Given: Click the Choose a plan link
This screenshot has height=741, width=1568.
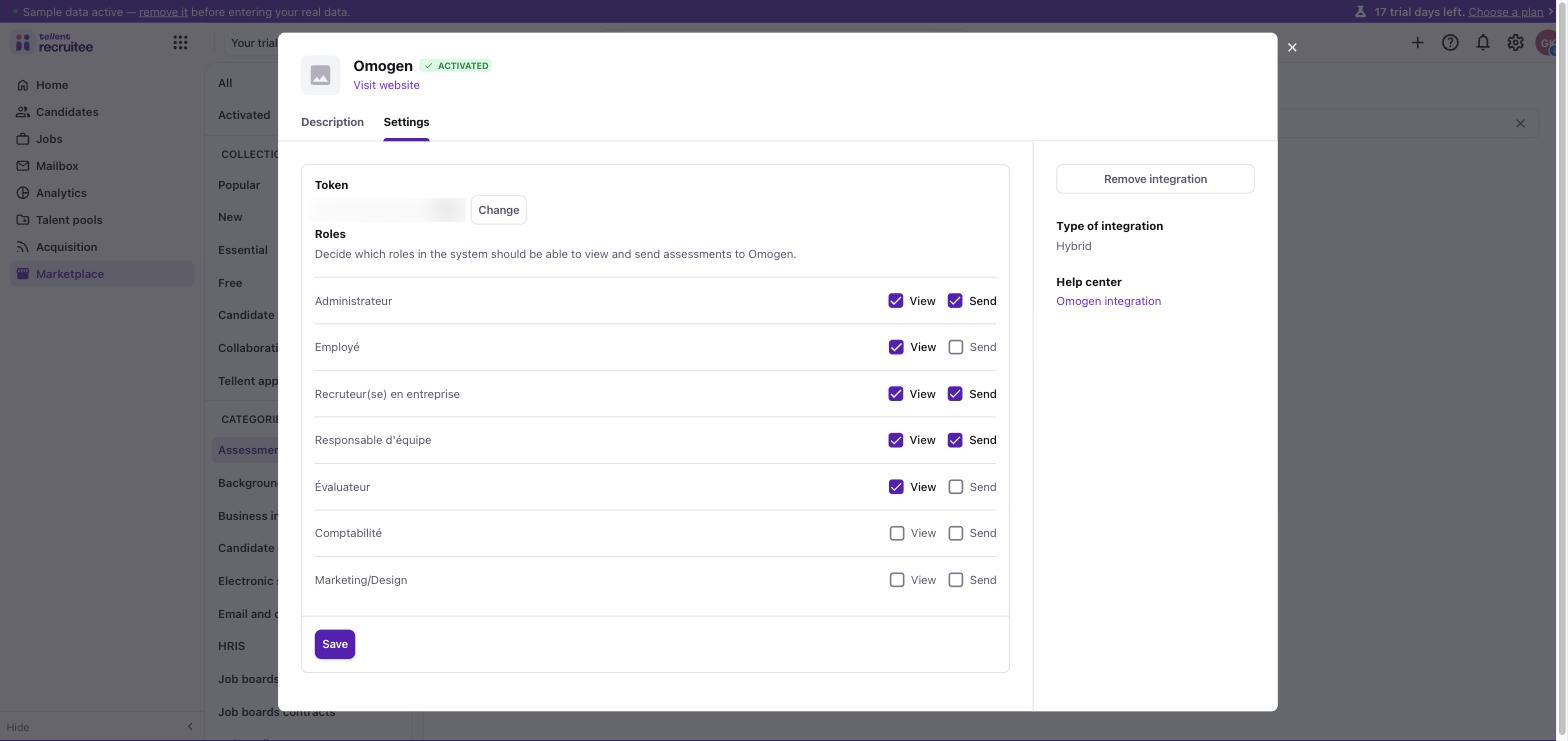Looking at the screenshot, I should pyautogui.click(x=1505, y=12).
